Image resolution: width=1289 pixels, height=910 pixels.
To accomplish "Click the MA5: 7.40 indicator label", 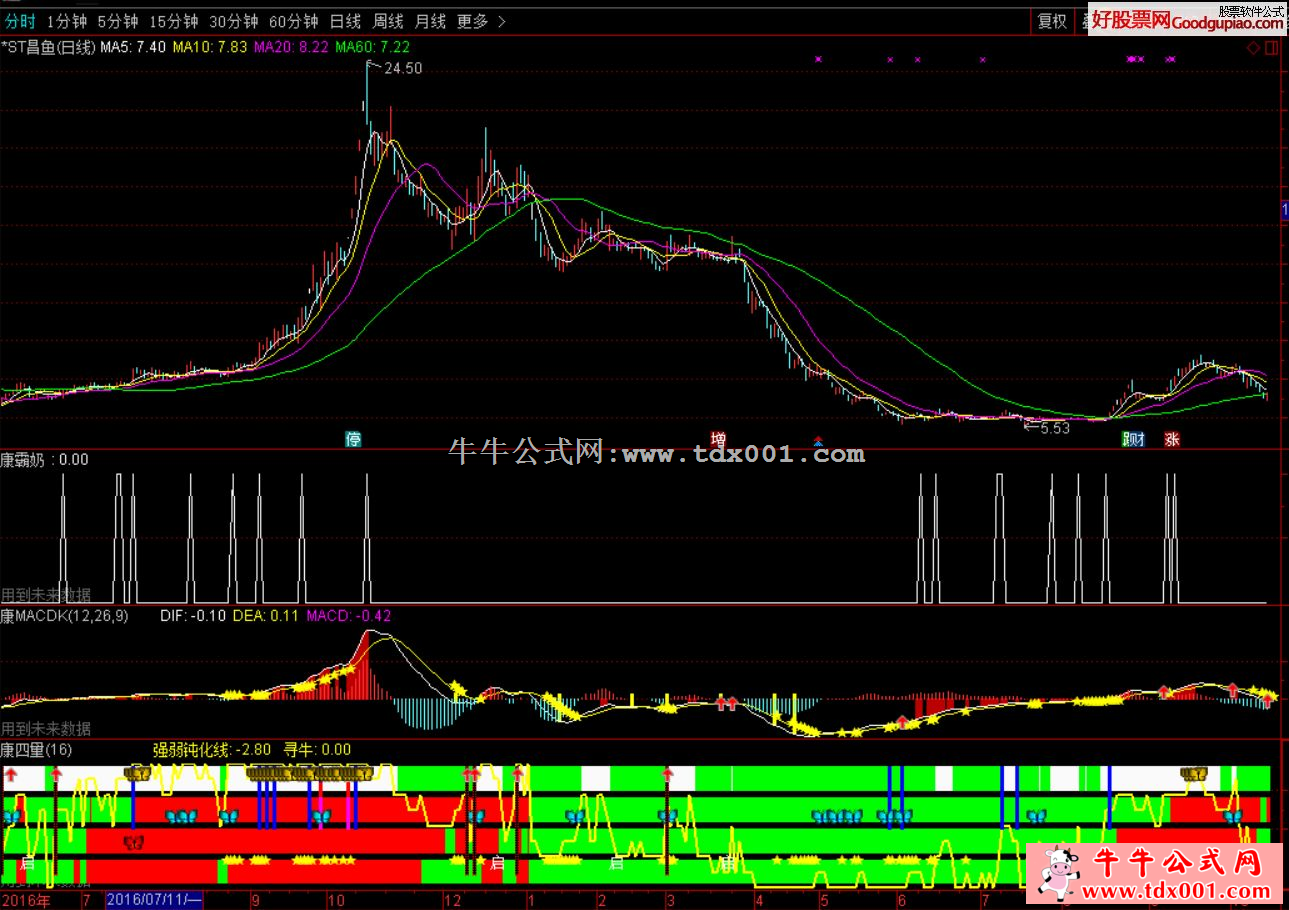I will 134,47.
